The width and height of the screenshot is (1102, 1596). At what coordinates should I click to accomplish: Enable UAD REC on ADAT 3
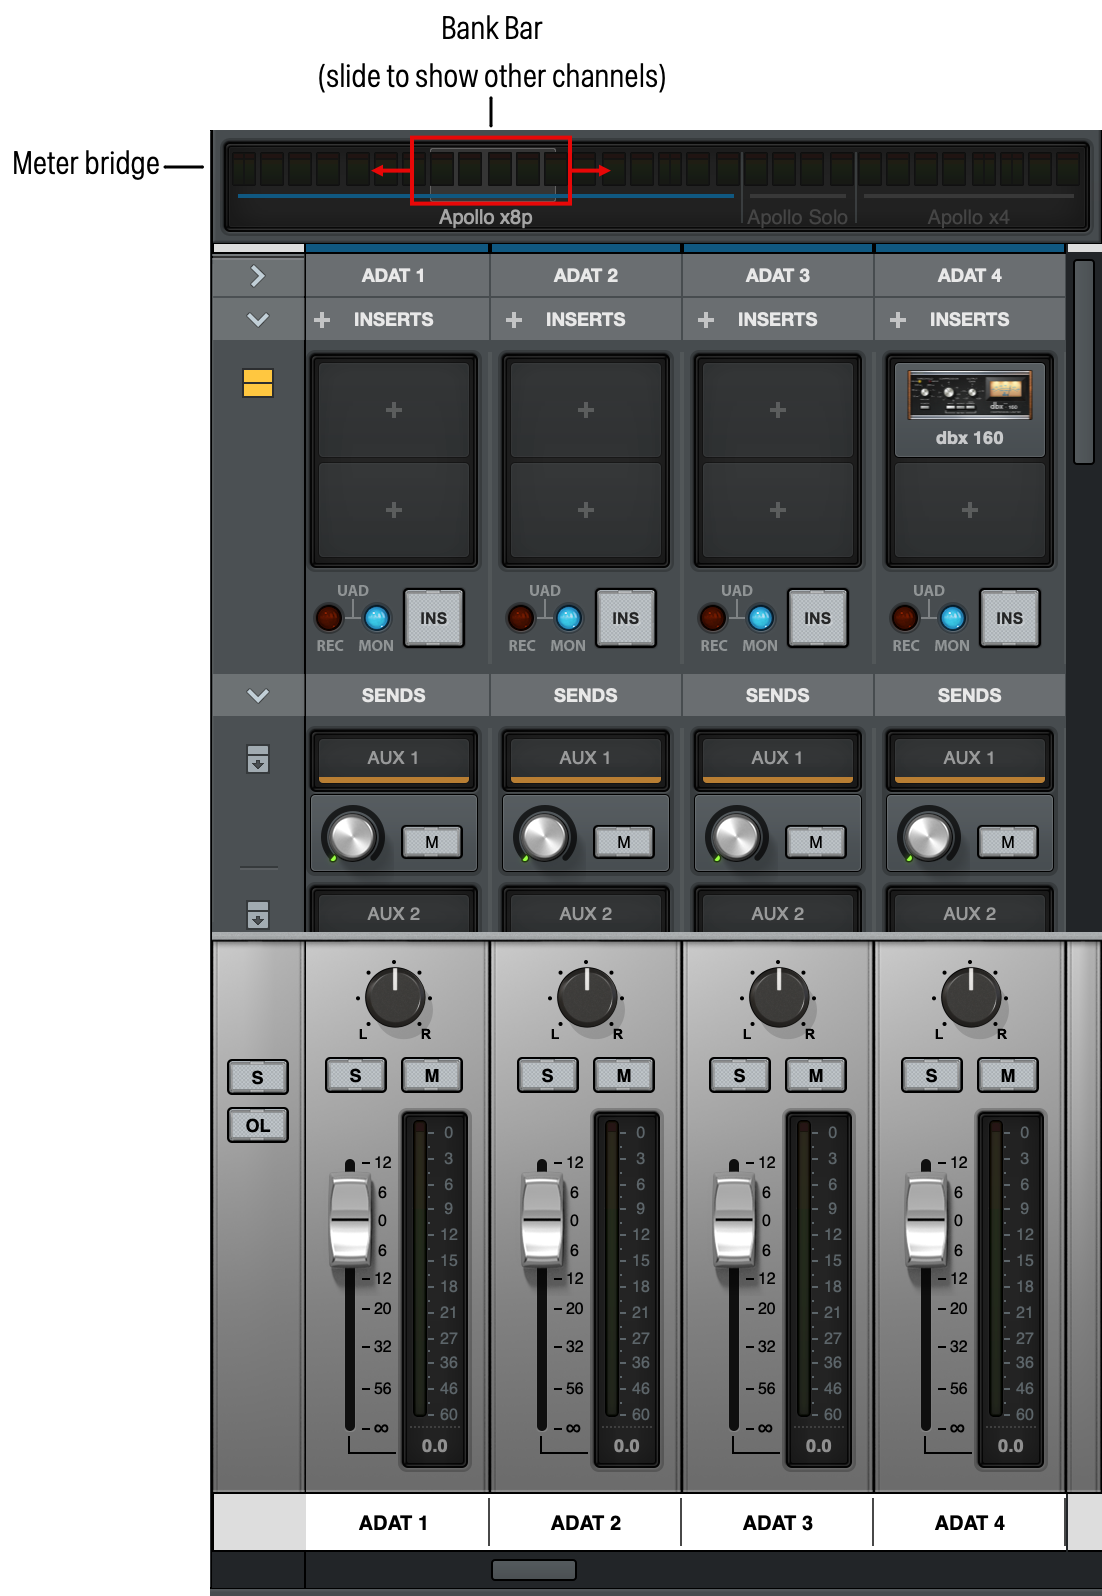(x=713, y=618)
